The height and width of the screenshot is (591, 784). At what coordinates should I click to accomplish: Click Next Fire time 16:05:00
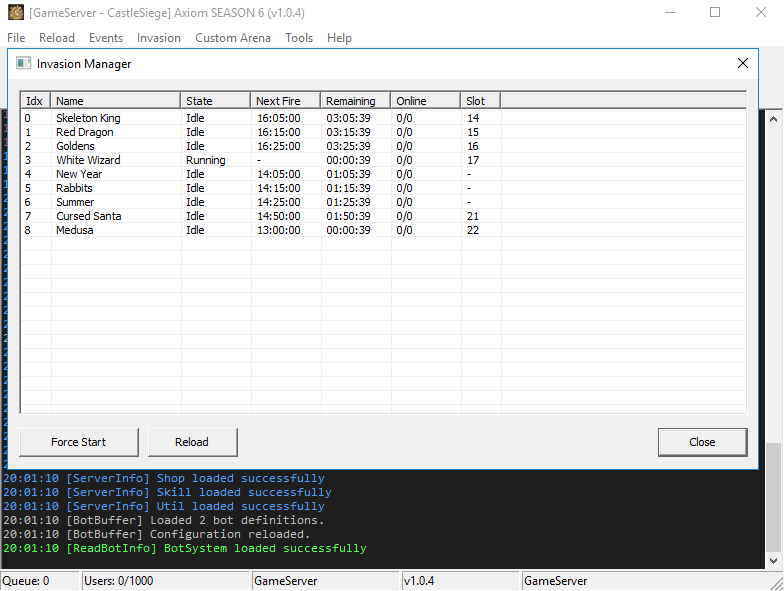click(278, 118)
